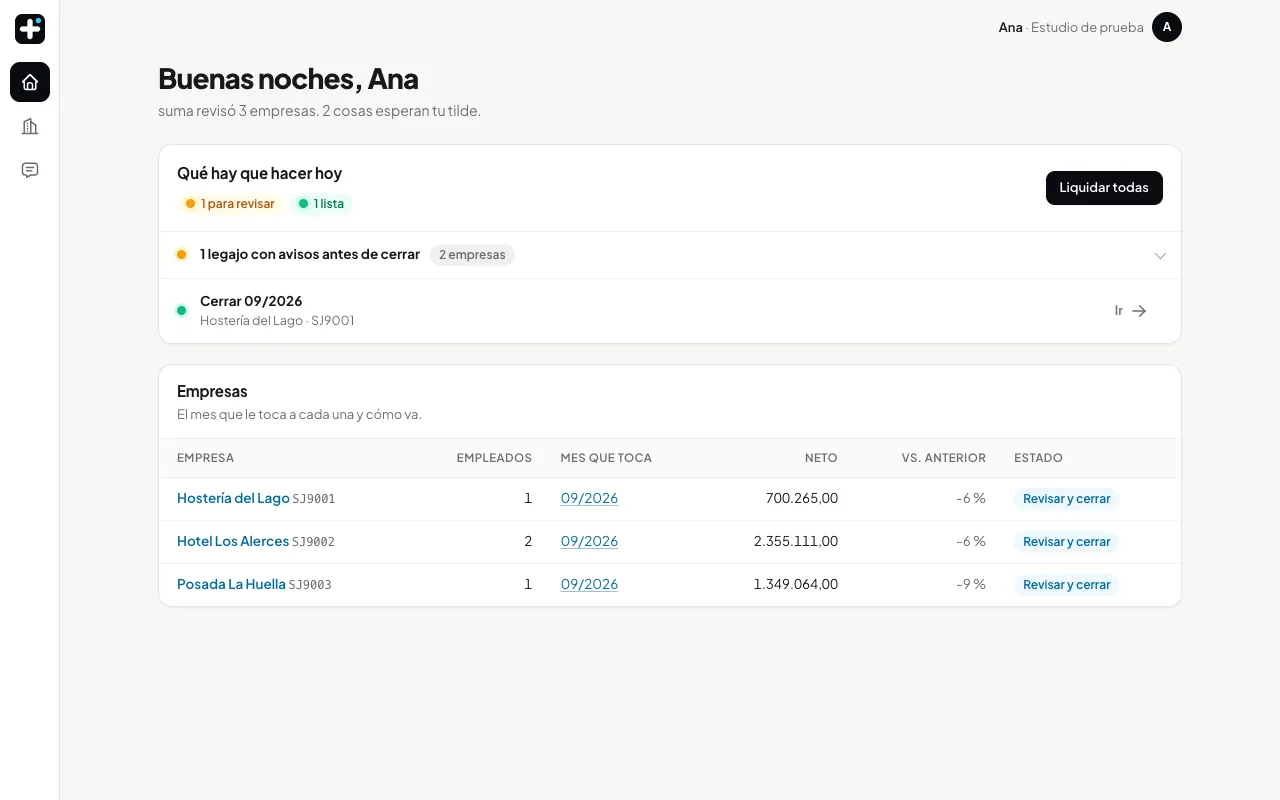The image size is (1280, 800).
Task: Click the NETO column header
Action: (x=821, y=458)
